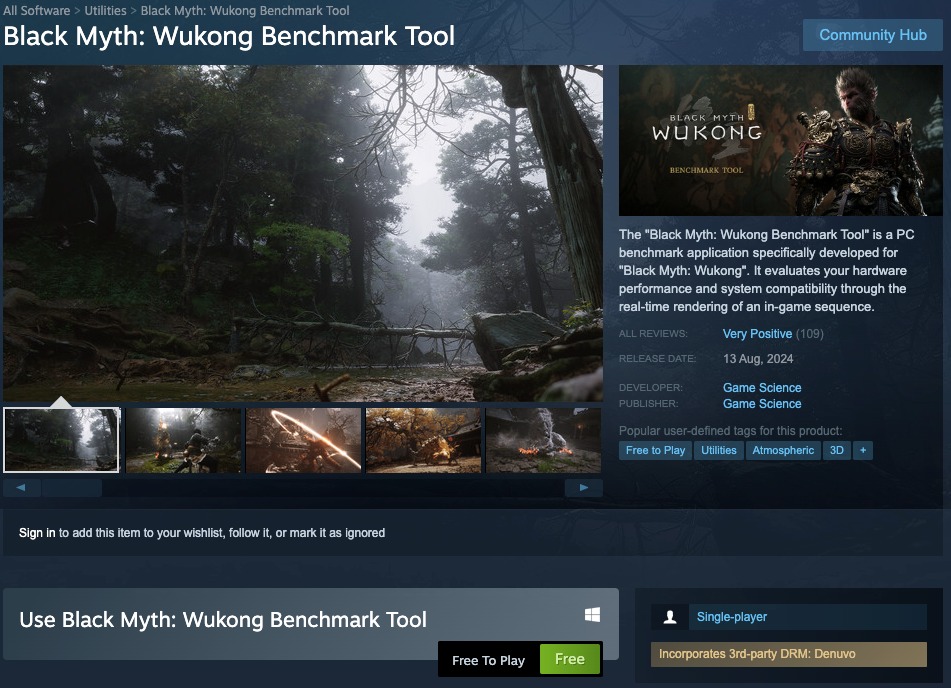View Very Positive reviews summary
Screen dimensions: 951x688
pyautogui.click(x=757, y=334)
